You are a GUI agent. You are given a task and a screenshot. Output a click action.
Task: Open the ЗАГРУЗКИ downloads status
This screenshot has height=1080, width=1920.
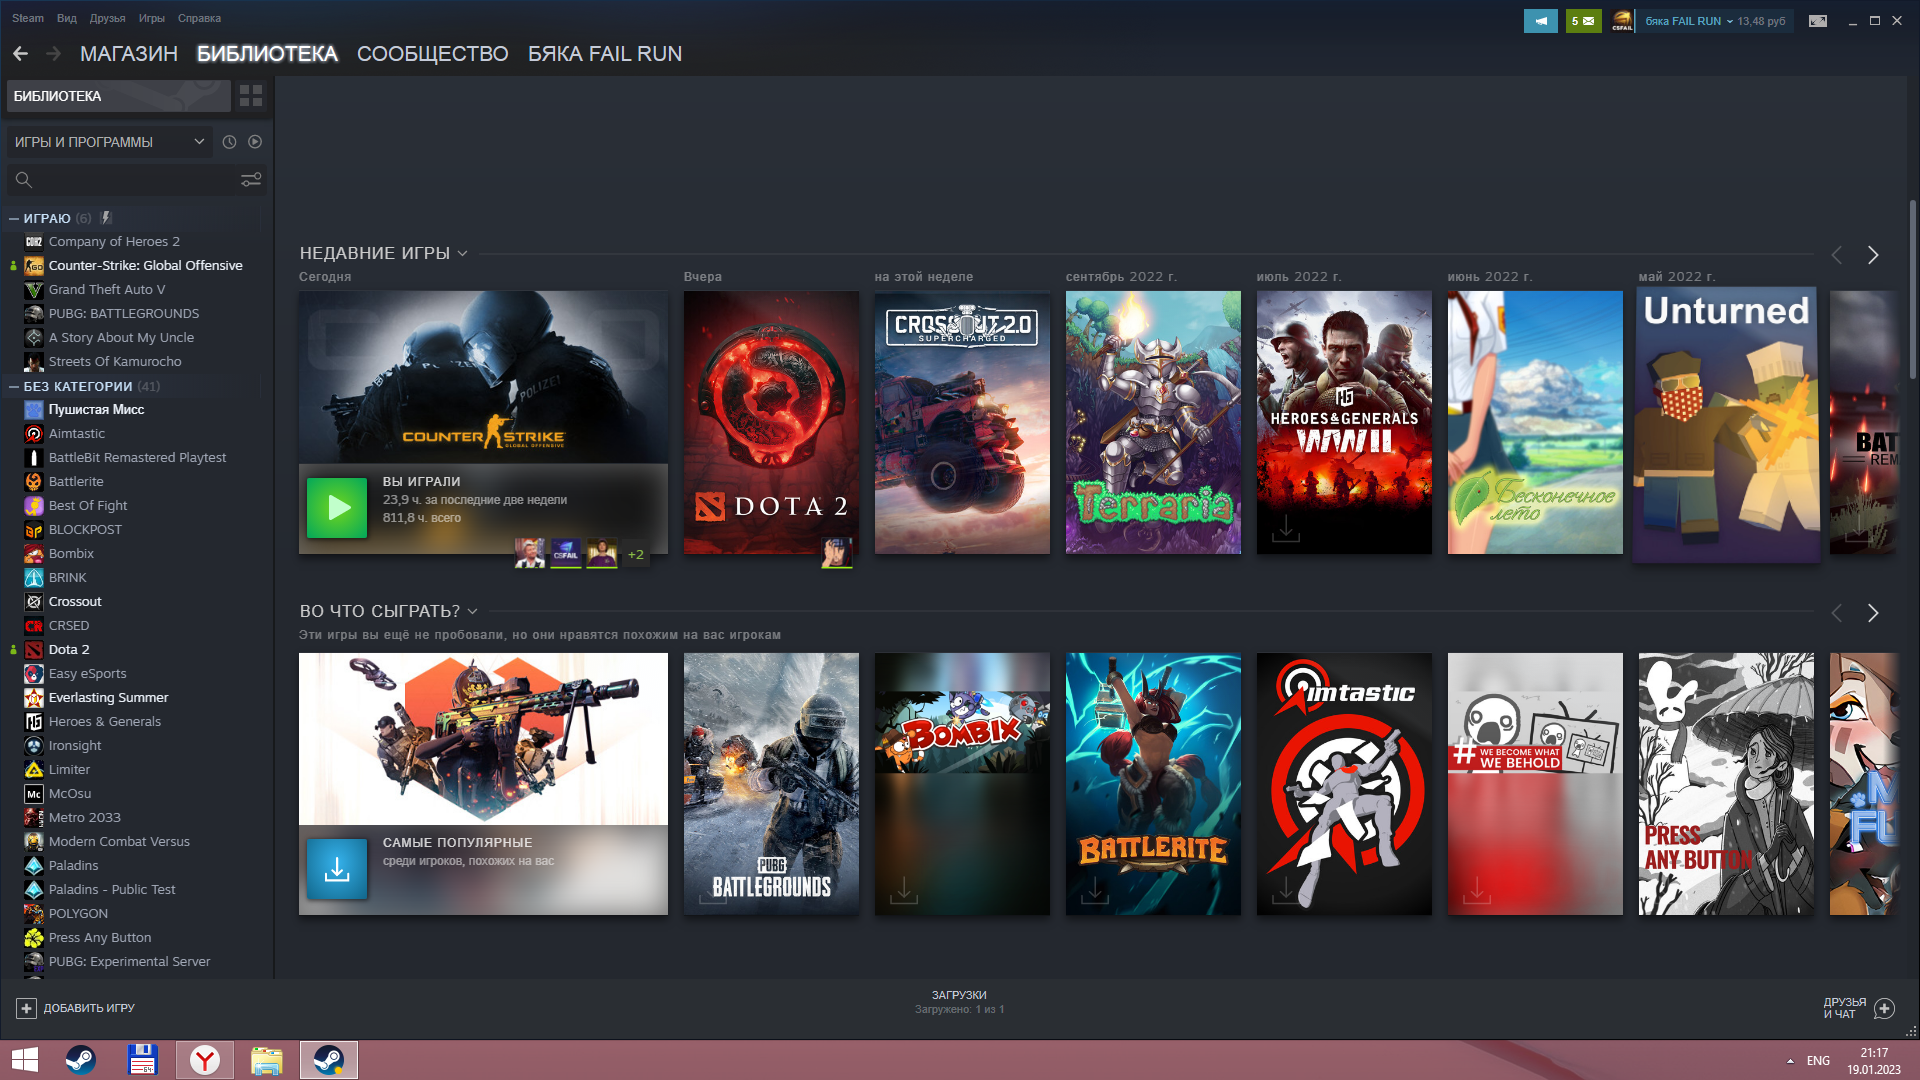pos(959,1002)
